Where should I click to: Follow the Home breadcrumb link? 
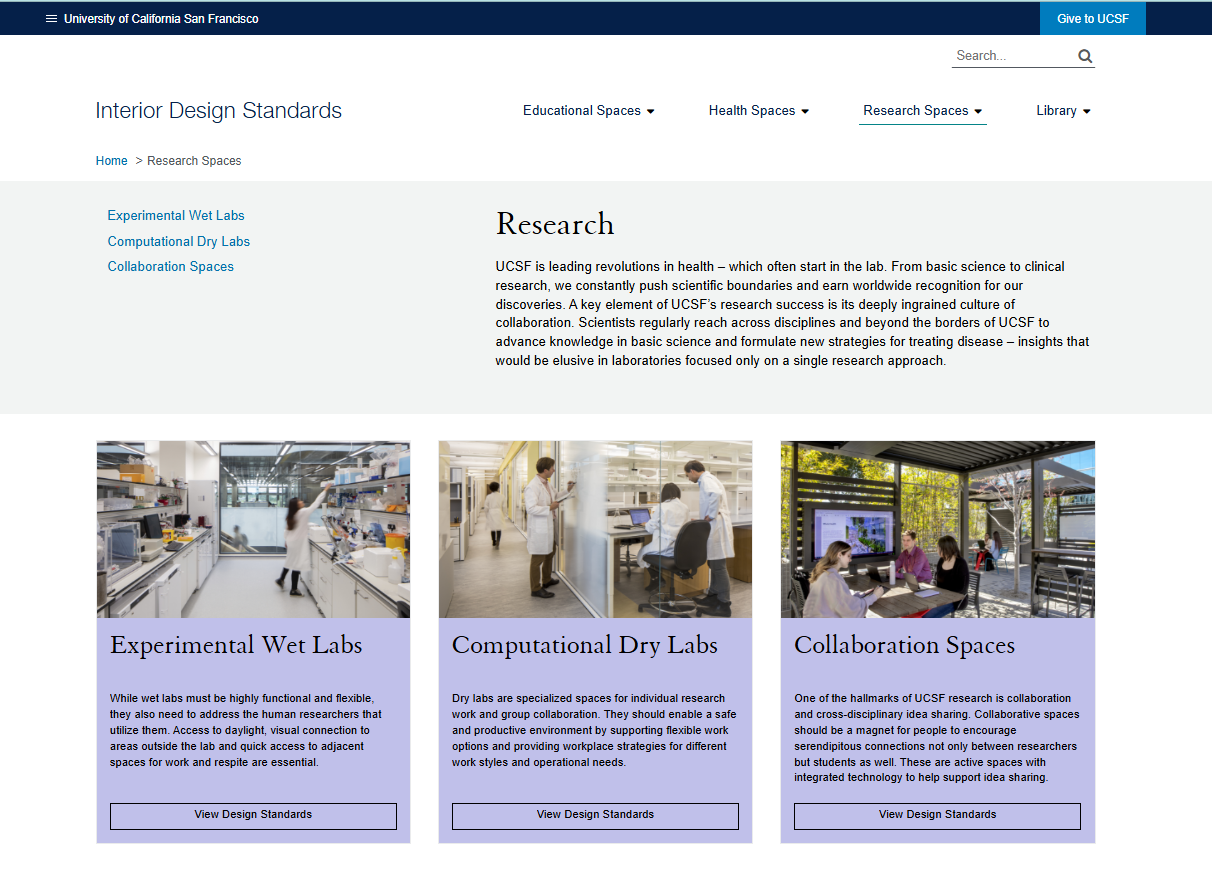coord(112,161)
